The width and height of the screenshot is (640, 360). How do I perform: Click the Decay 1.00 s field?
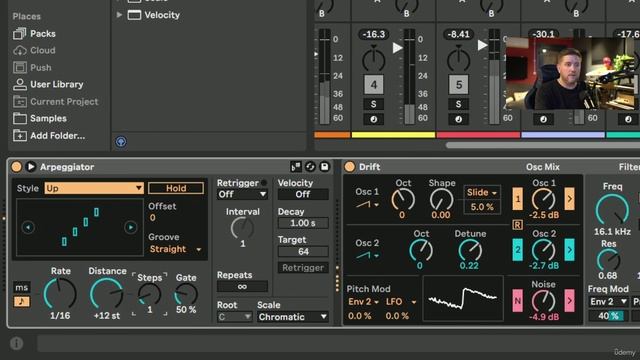coord(303,223)
